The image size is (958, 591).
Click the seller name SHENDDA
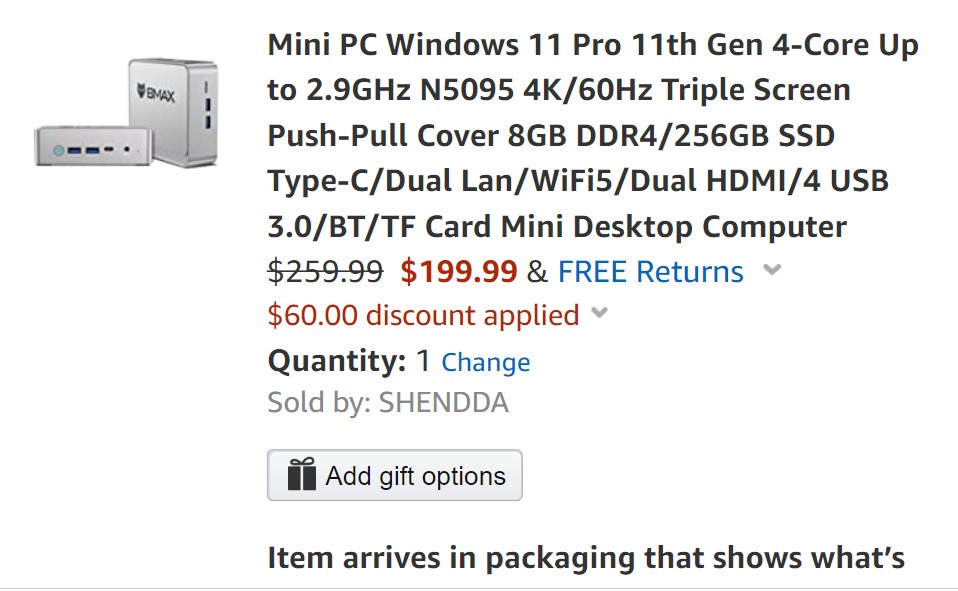(x=442, y=402)
